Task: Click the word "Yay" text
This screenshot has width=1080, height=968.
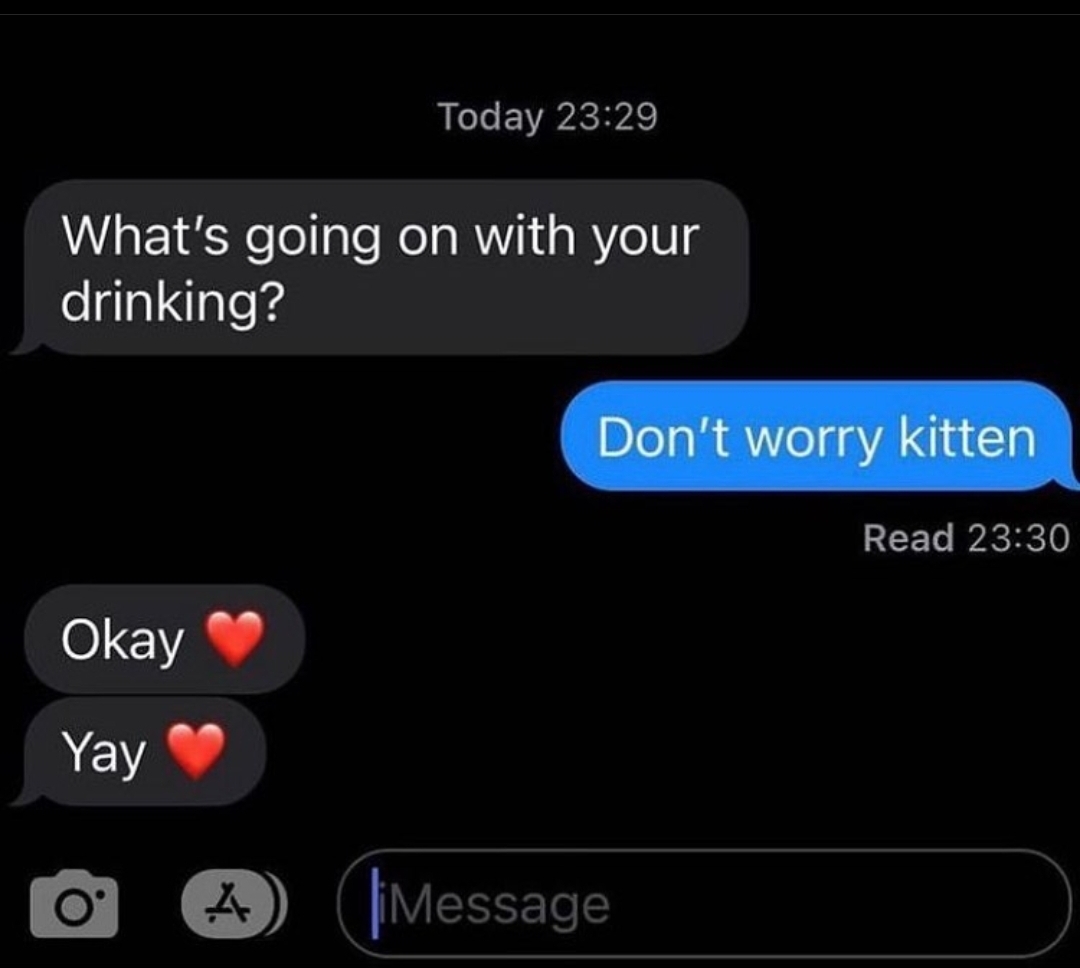Action: (103, 753)
